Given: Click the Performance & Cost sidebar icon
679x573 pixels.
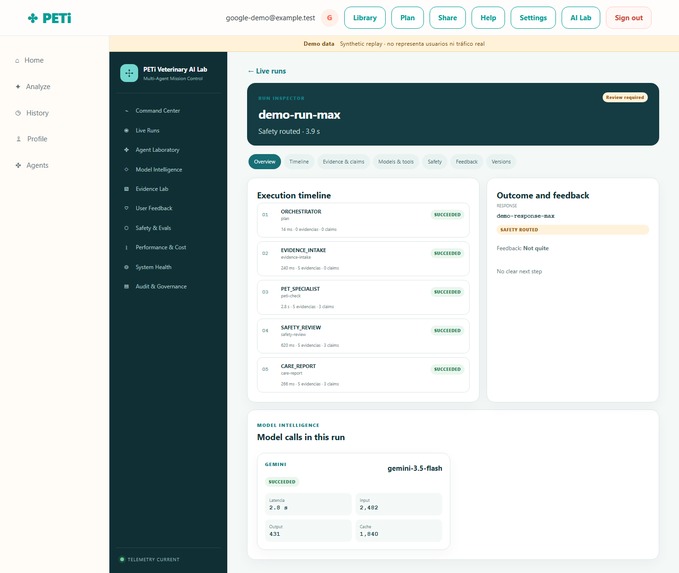Looking at the screenshot, I should (126, 247).
